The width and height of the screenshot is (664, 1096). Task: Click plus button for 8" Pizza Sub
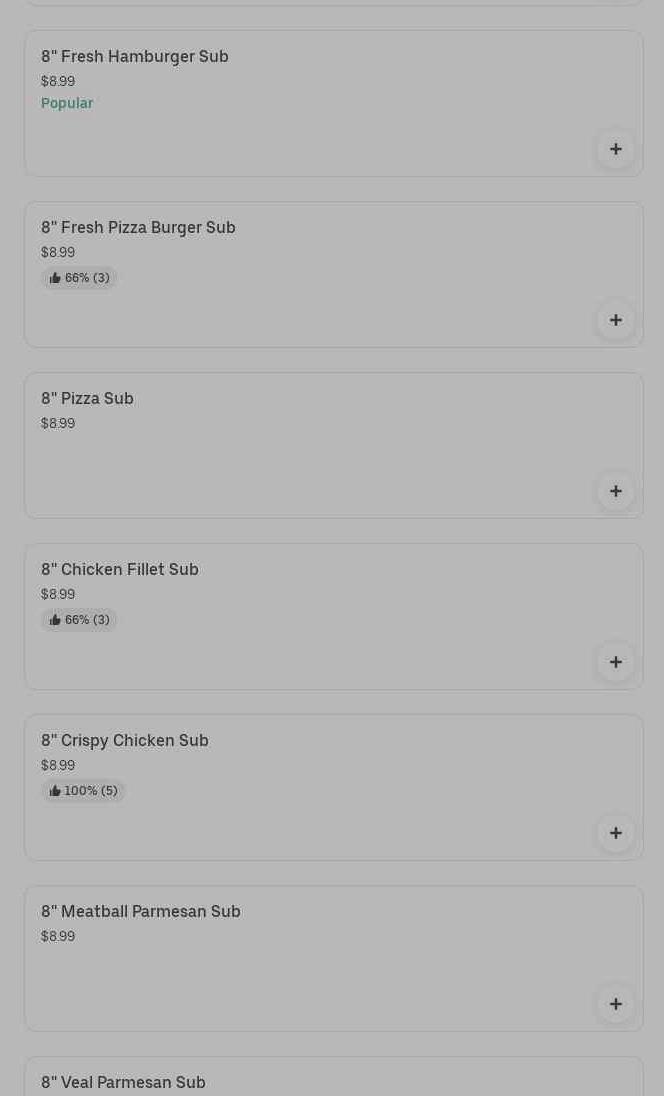tap(615, 491)
